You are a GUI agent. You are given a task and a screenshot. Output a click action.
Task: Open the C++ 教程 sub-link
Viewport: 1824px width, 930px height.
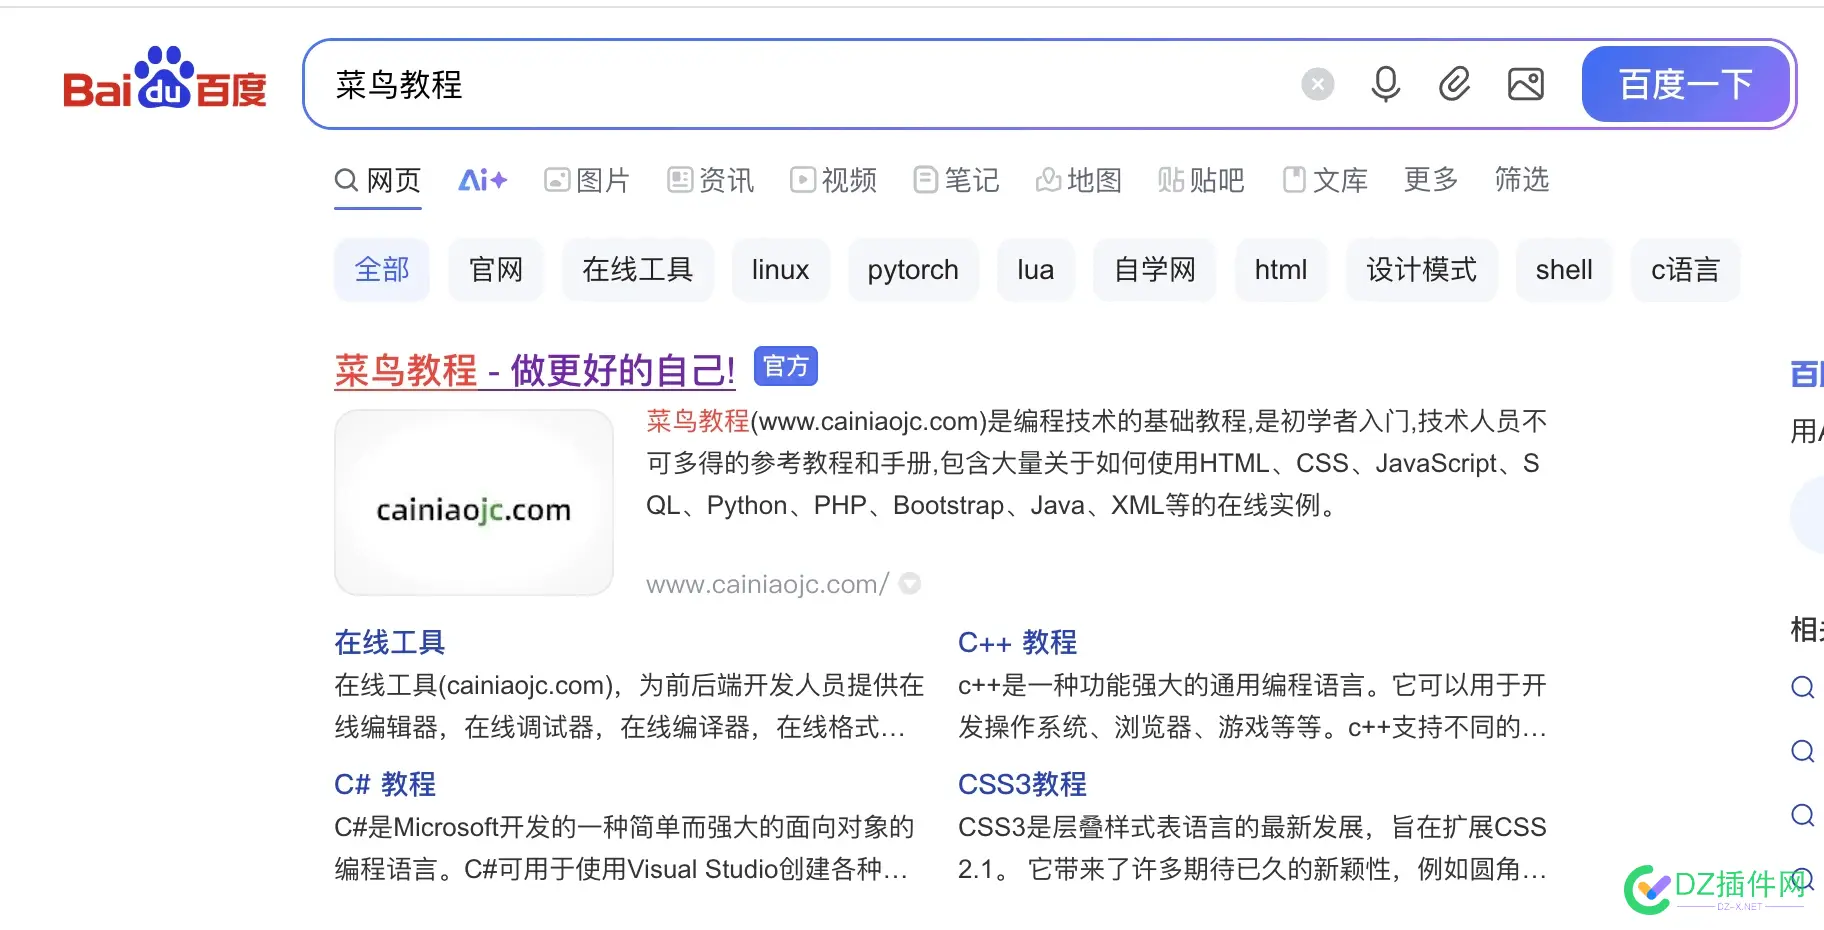pos(1017,642)
